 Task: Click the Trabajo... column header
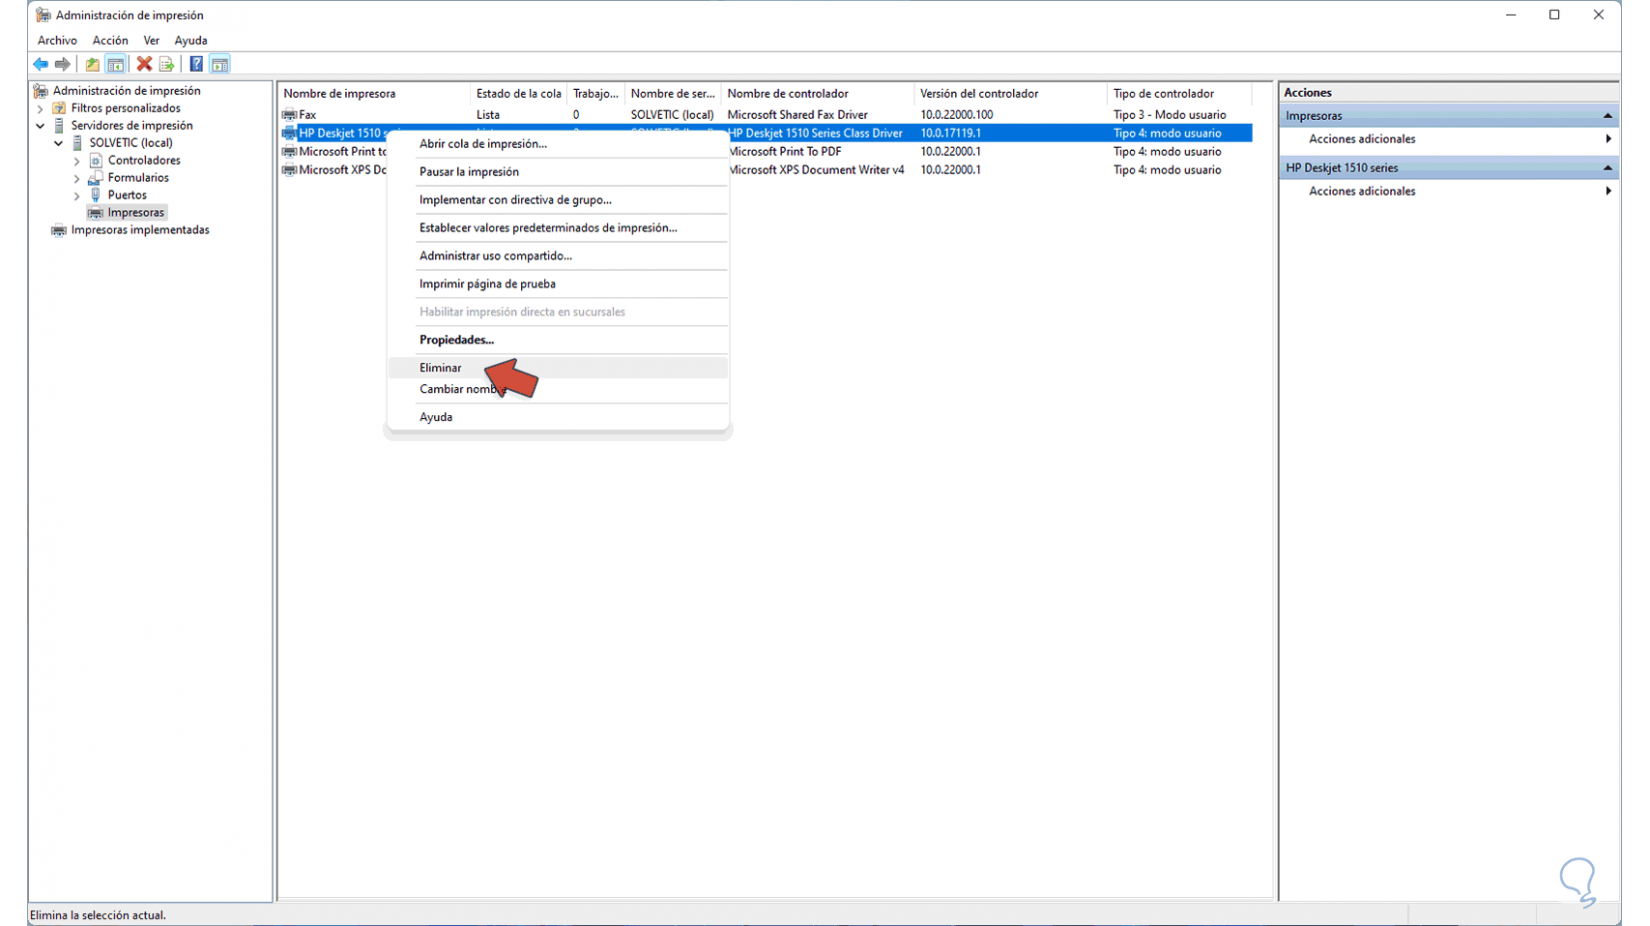595,94
